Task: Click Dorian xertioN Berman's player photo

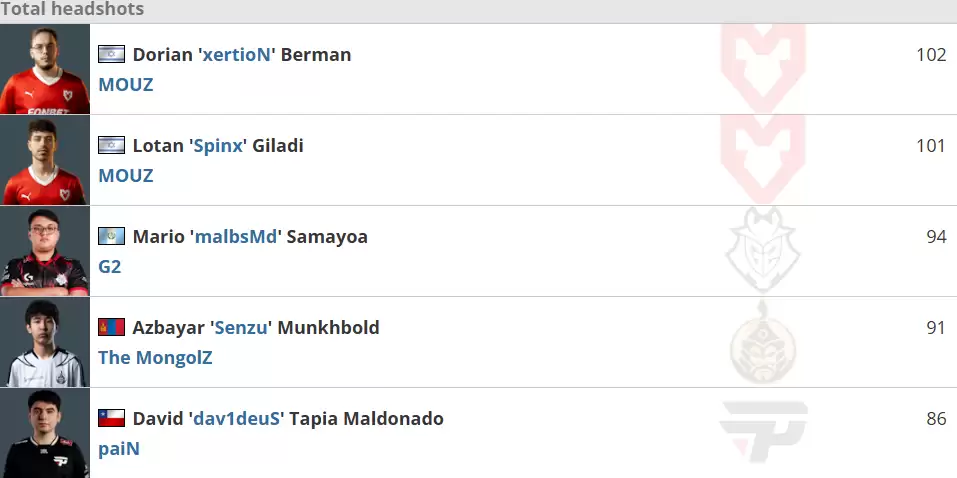Action: click(45, 69)
